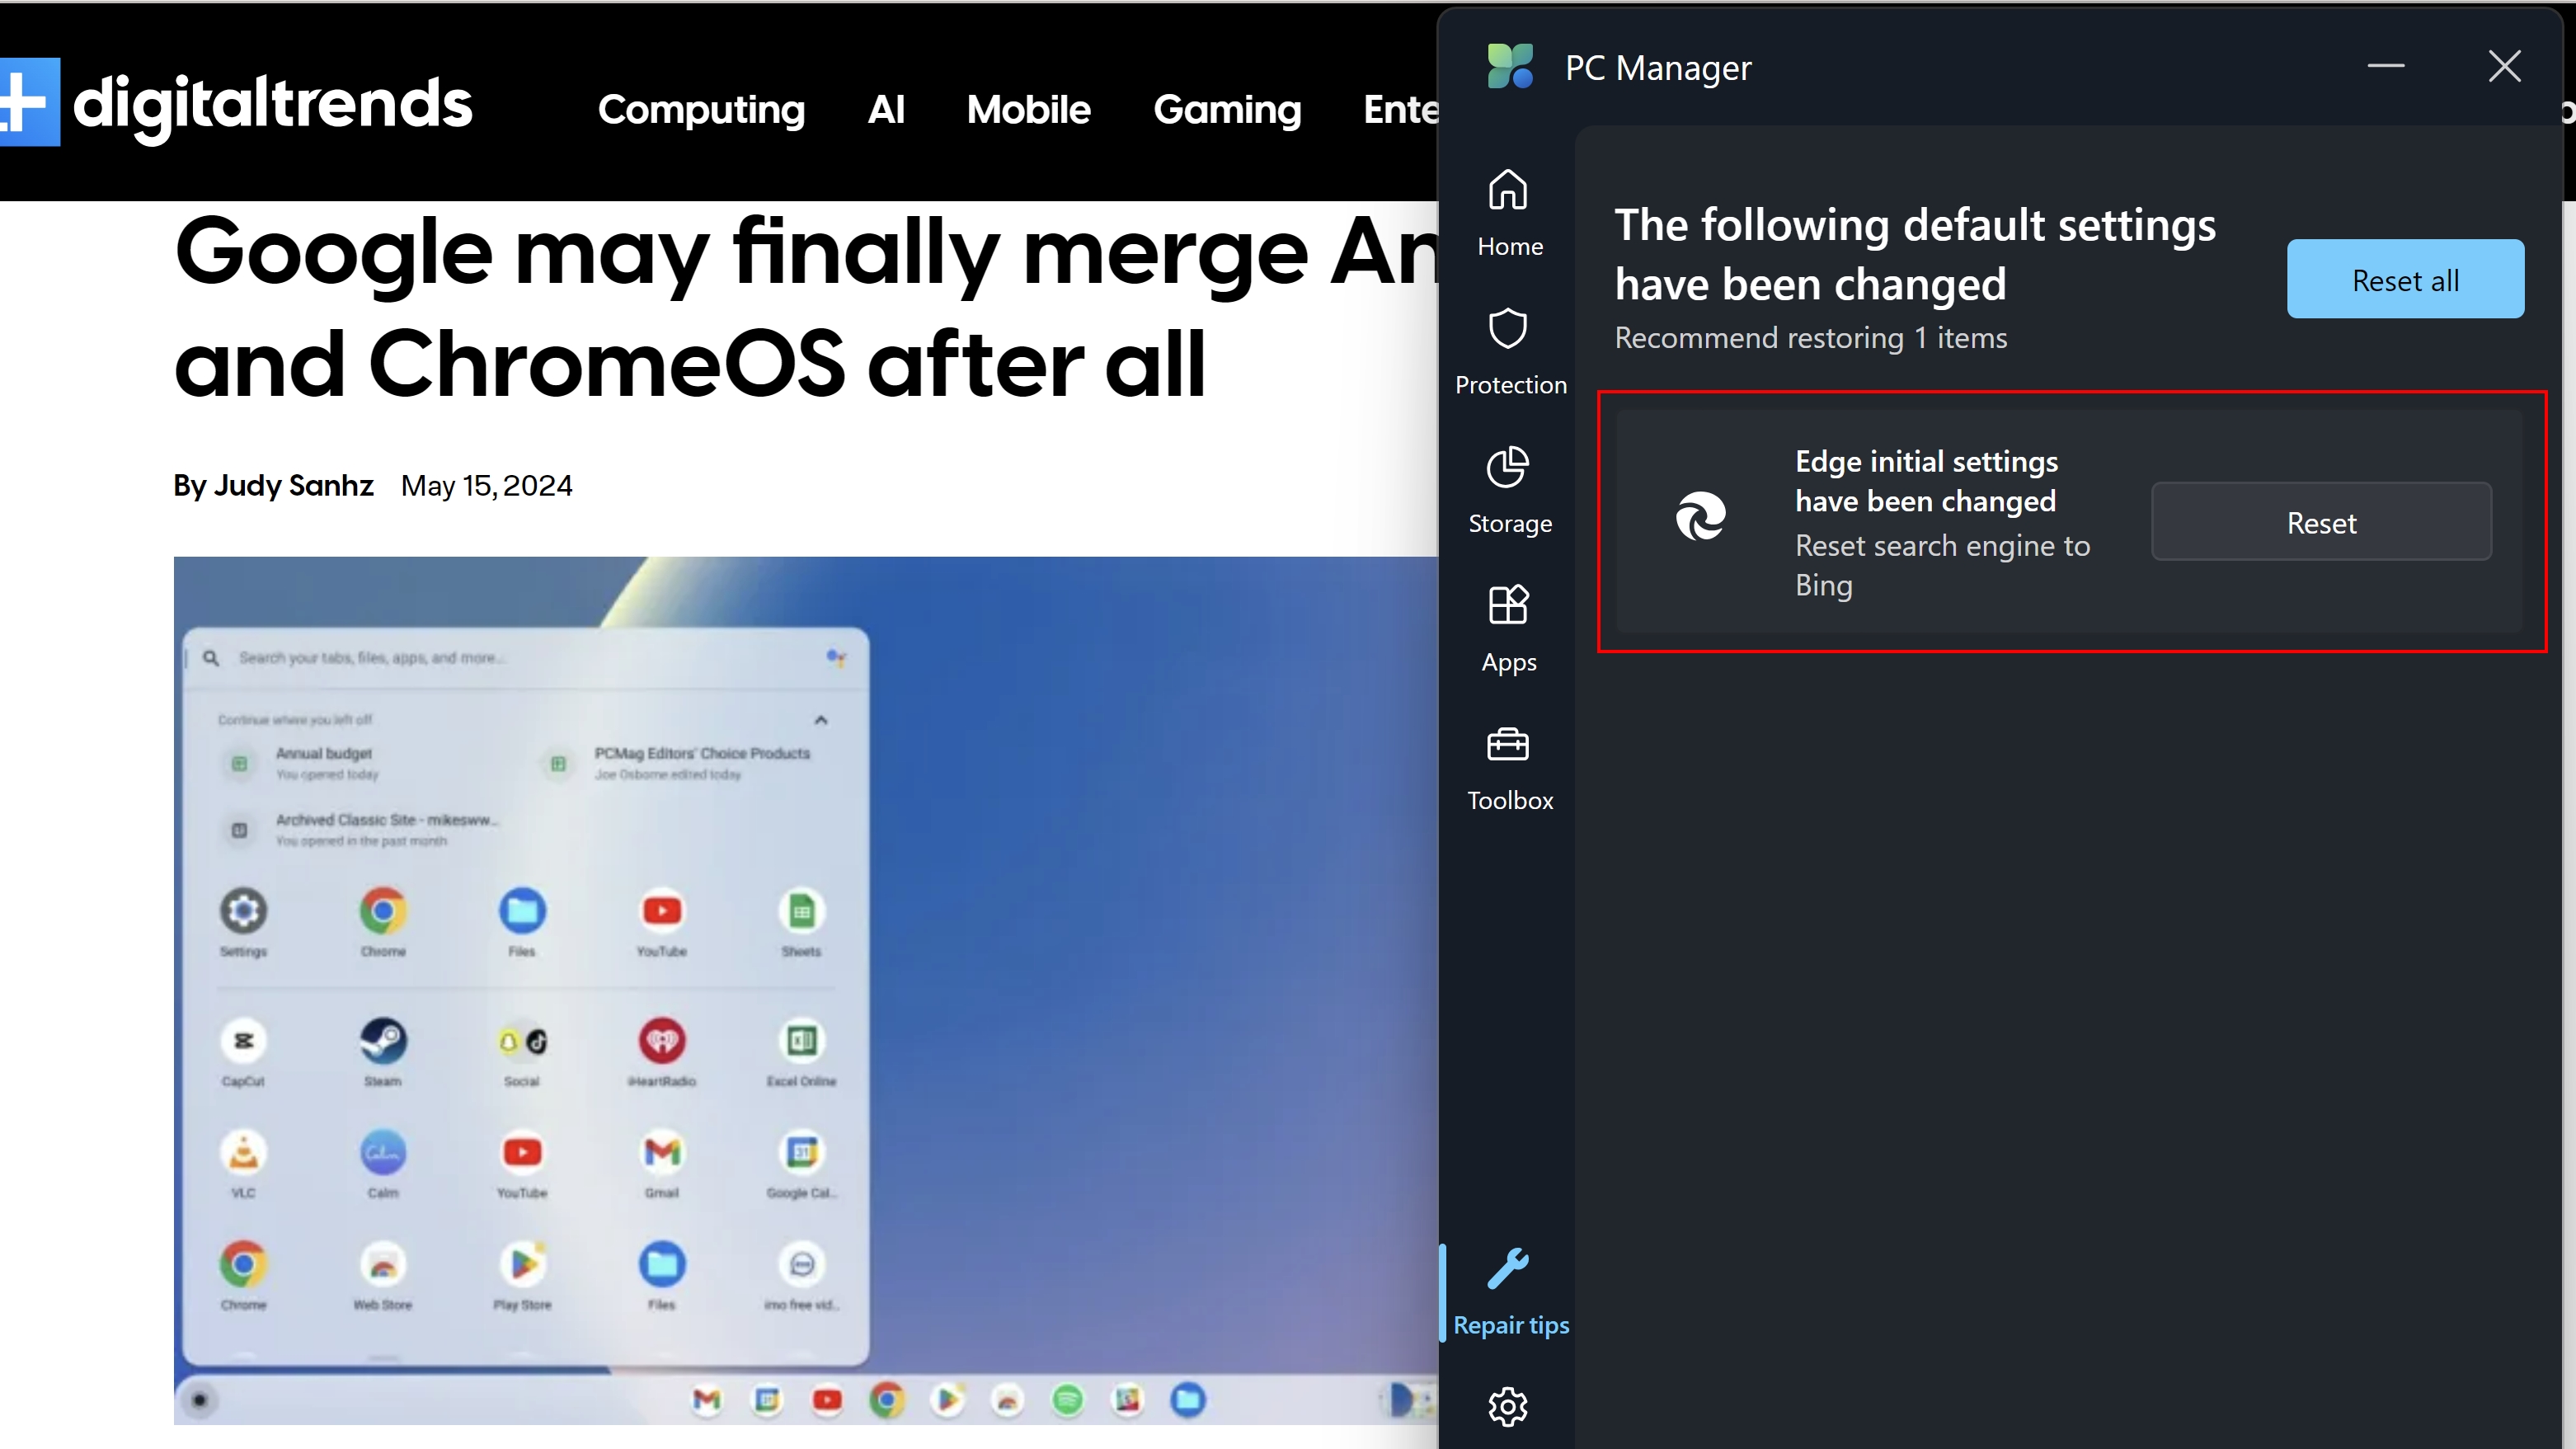Select the AI menu item on Digital Trends

tap(885, 110)
